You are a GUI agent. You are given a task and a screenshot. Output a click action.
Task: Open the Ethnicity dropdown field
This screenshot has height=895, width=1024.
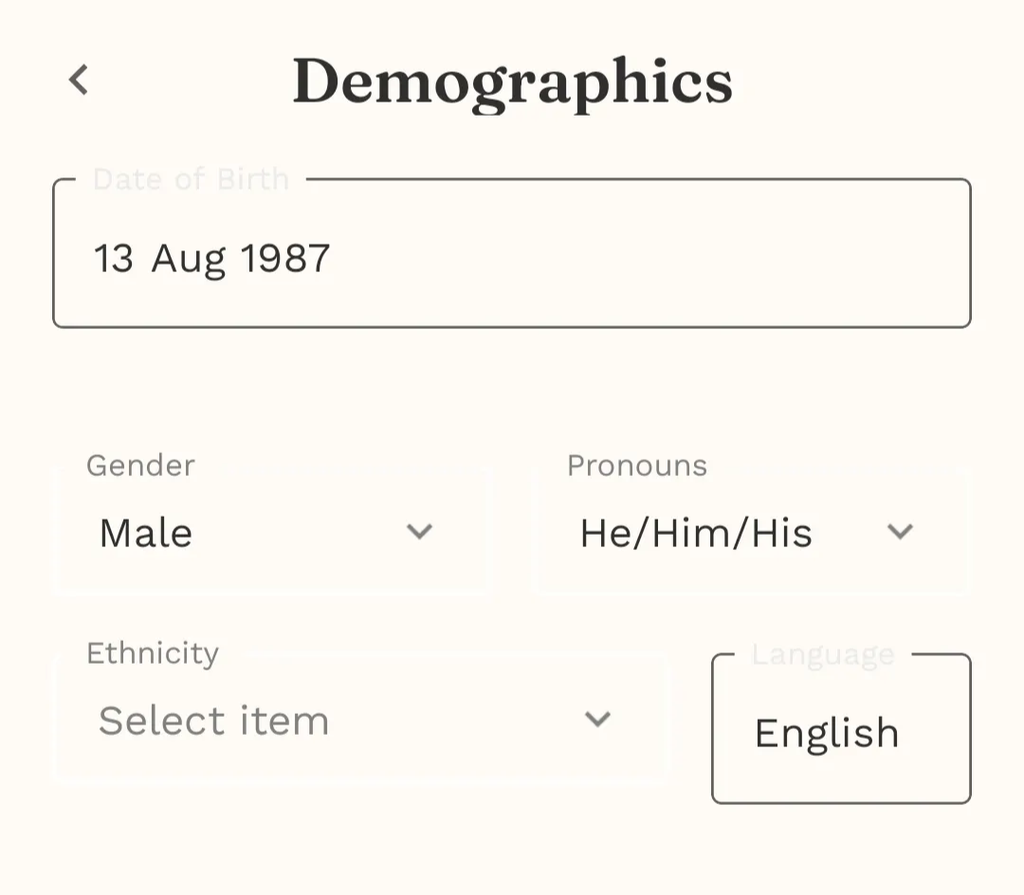point(362,720)
